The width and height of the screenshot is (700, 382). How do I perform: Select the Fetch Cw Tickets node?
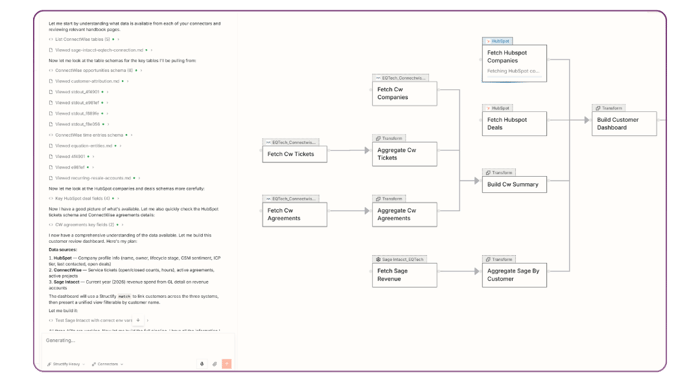point(295,154)
